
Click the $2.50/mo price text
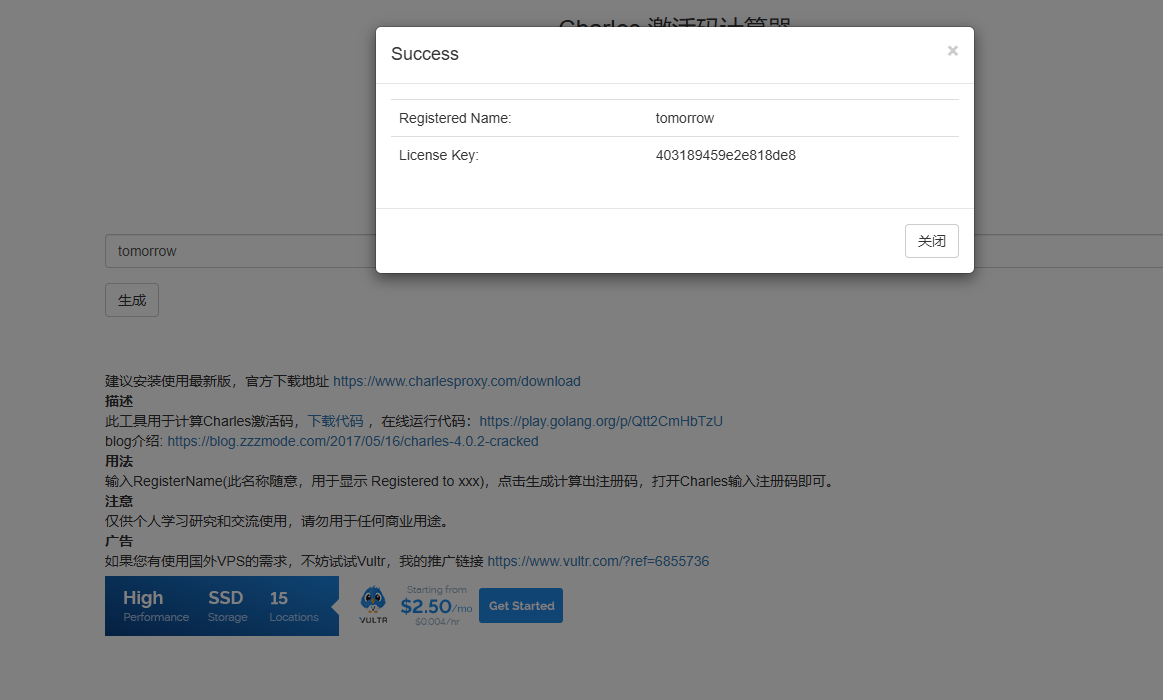pyautogui.click(x=436, y=607)
